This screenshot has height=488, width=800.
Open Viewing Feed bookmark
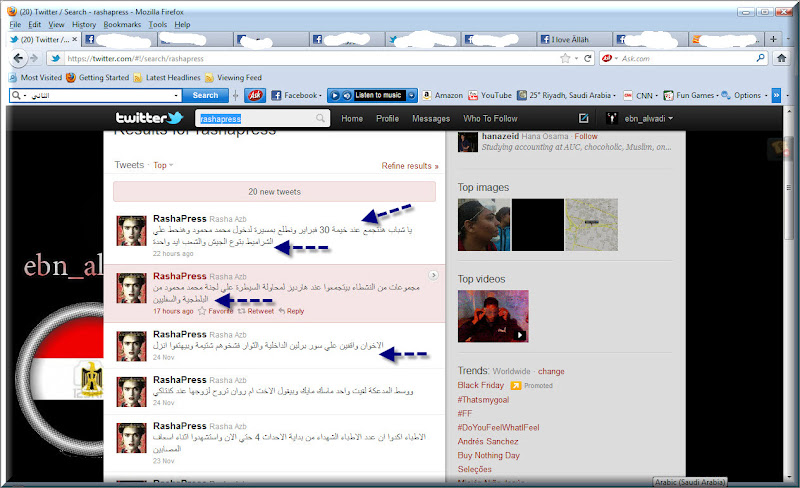[233, 78]
